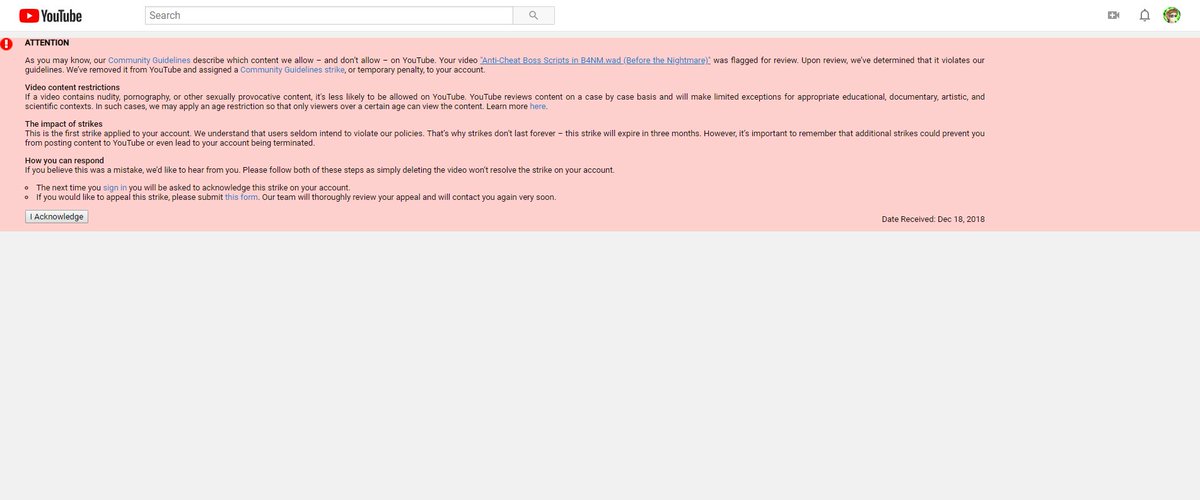Open the YouTube home logo
1200x500 pixels.
pos(50,15)
